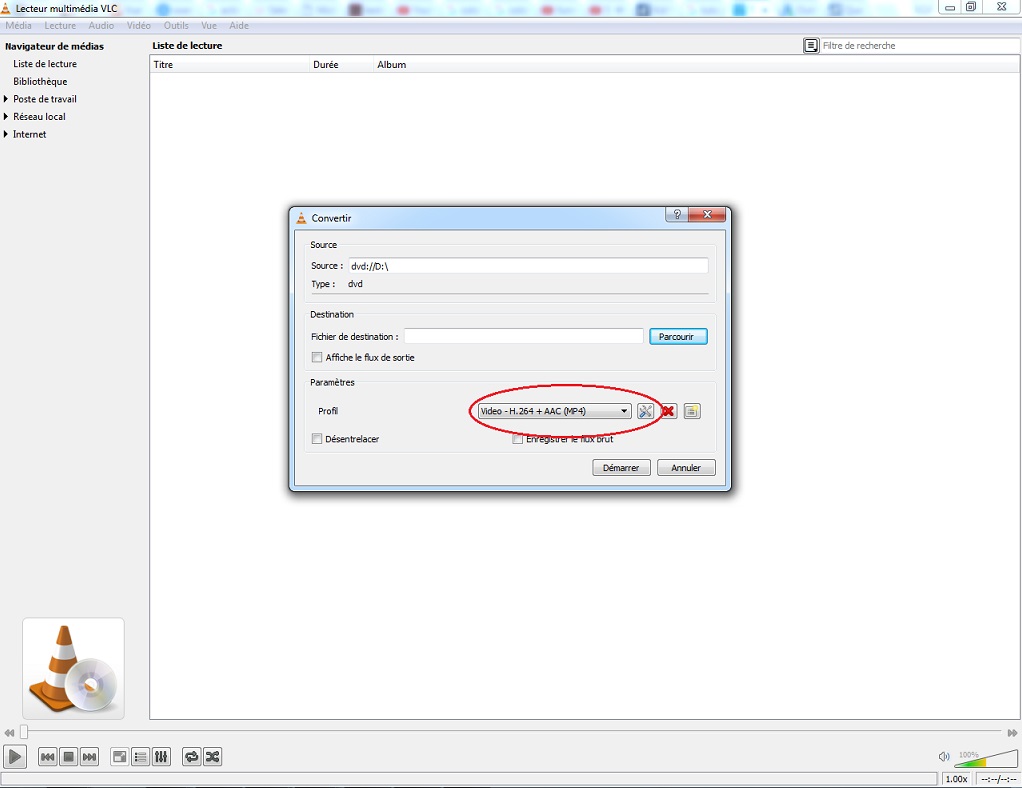This screenshot has width=1022, height=788.
Task: Delete the selected profile with the red X
Action: coord(668,411)
